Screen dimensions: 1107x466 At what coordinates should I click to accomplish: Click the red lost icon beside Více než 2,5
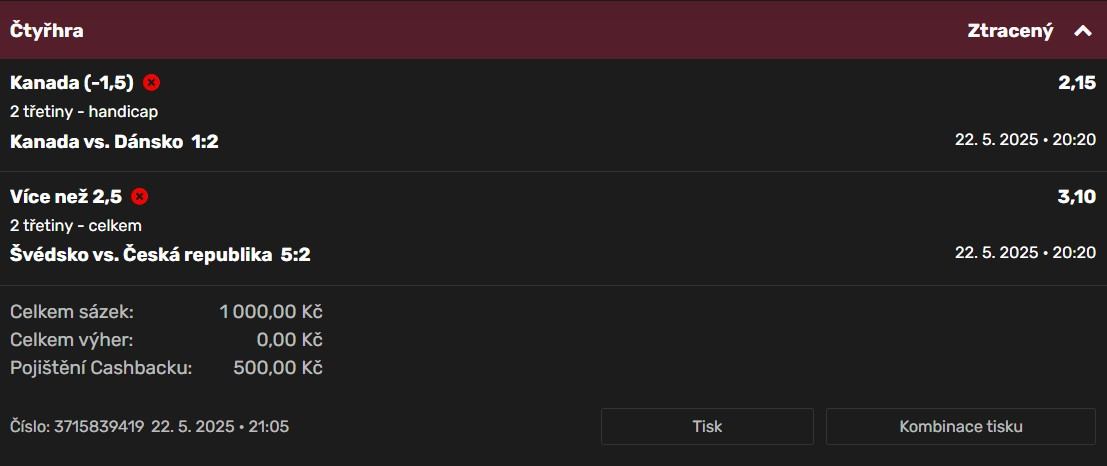pos(140,197)
